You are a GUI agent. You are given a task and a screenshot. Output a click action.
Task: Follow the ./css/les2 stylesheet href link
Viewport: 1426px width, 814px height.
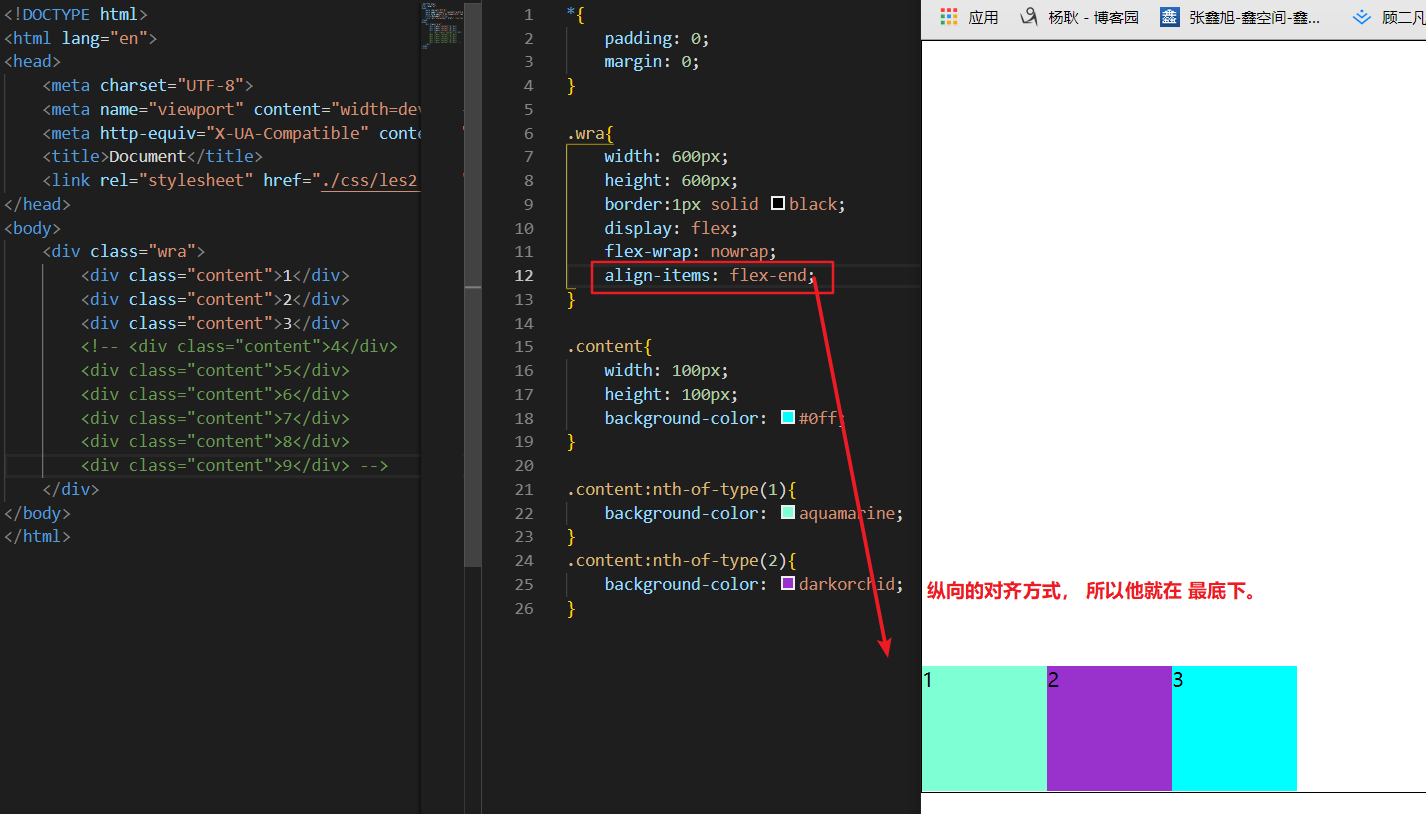pyautogui.click(x=368, y=181)
